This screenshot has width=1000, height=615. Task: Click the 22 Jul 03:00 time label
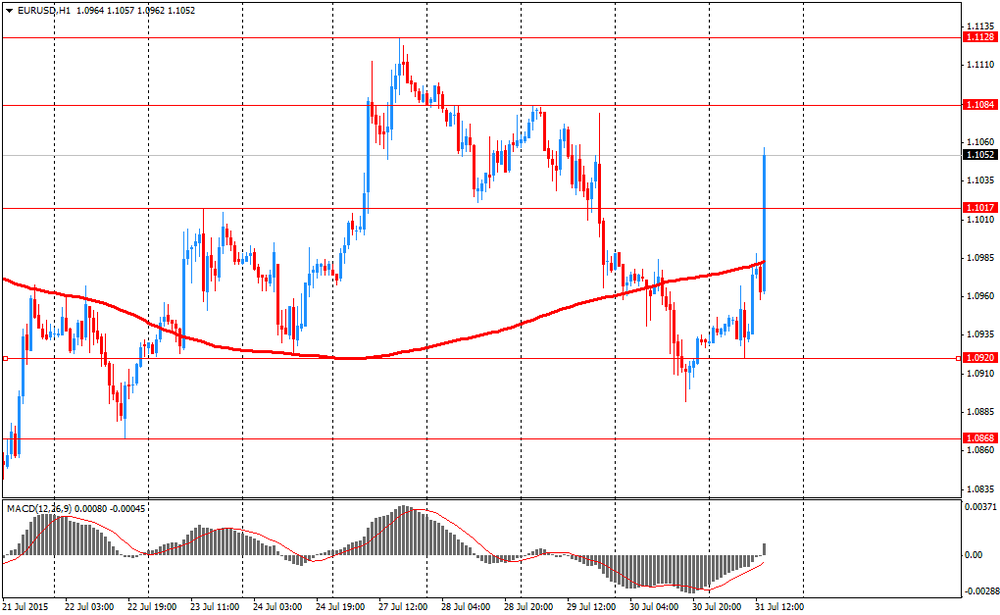pos(89,607)
